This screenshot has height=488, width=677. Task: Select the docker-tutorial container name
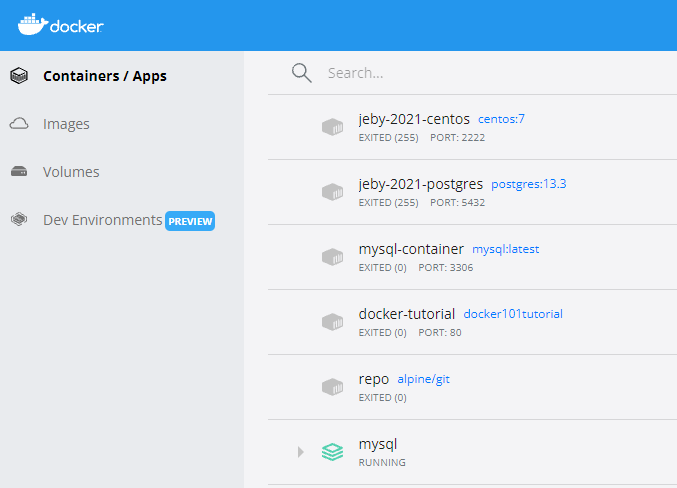pos(407,314)
